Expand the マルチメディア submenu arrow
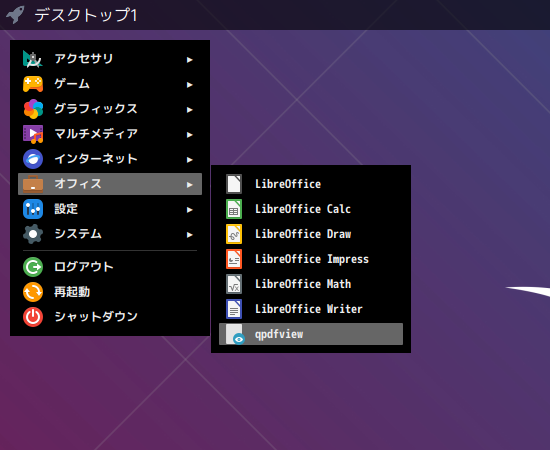Screen dimensions: 550x450 pyautogui.click(x=190, y=135)
